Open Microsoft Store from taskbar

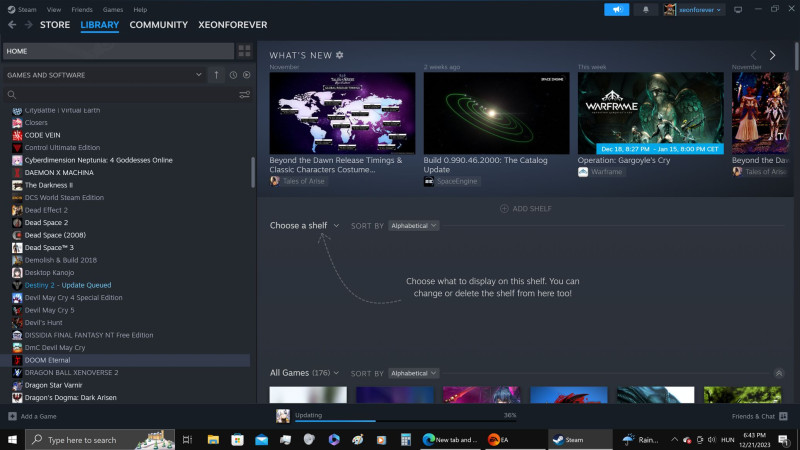(237, 439)
